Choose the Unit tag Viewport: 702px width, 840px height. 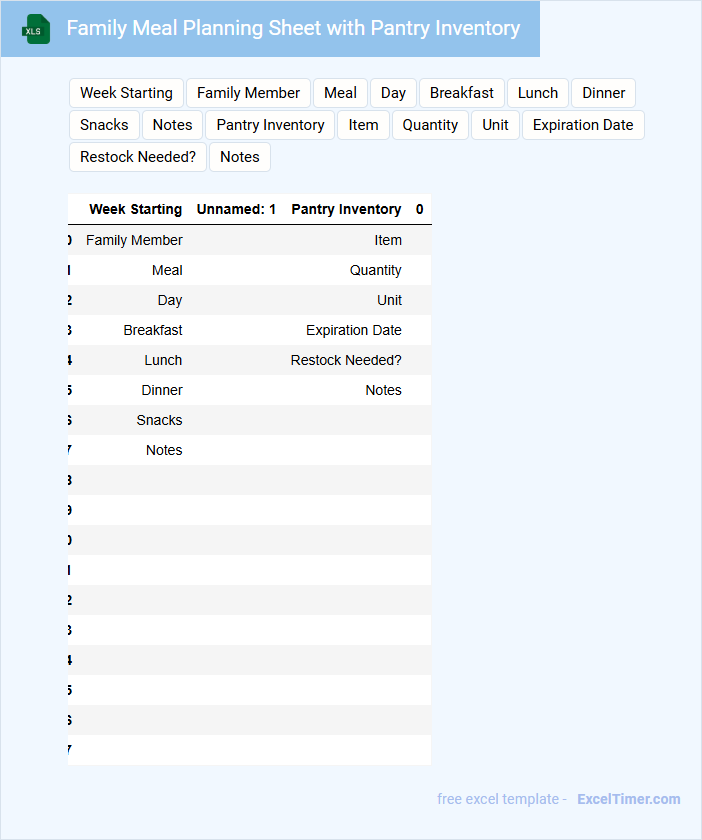(x=495, y=125)
